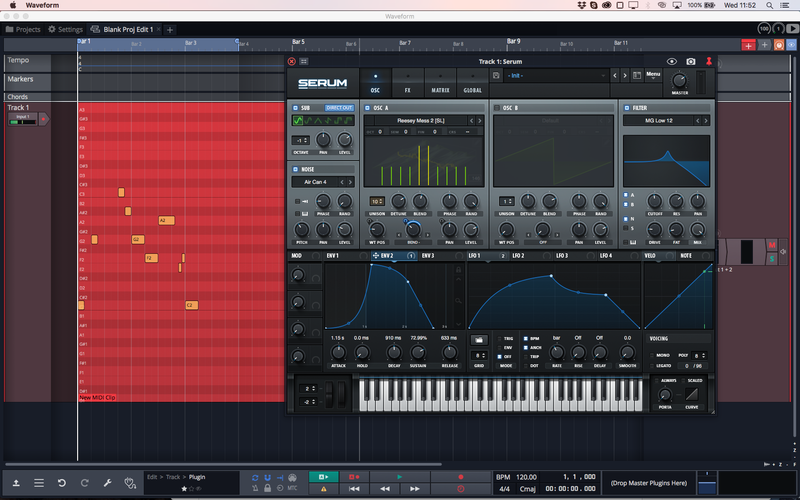Click the envelope zoom magnifier icon
800x500 pixels.
point(458,301)
